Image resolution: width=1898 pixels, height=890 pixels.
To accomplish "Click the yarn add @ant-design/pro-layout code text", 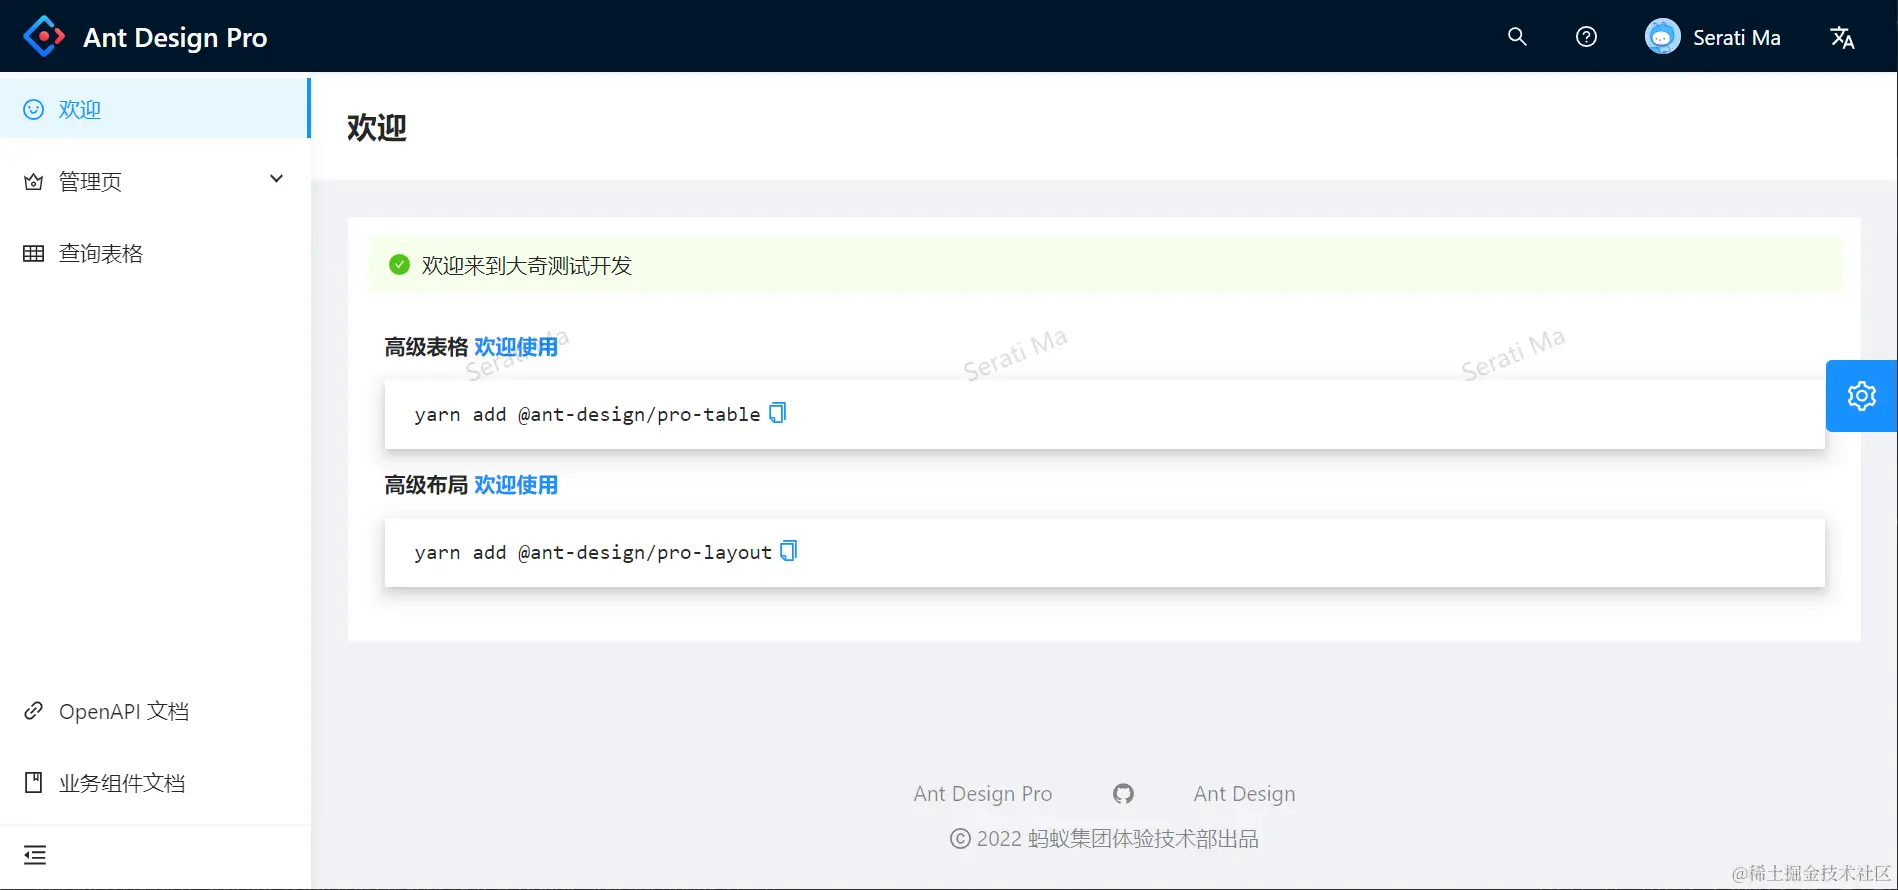I will pos(593,552).
